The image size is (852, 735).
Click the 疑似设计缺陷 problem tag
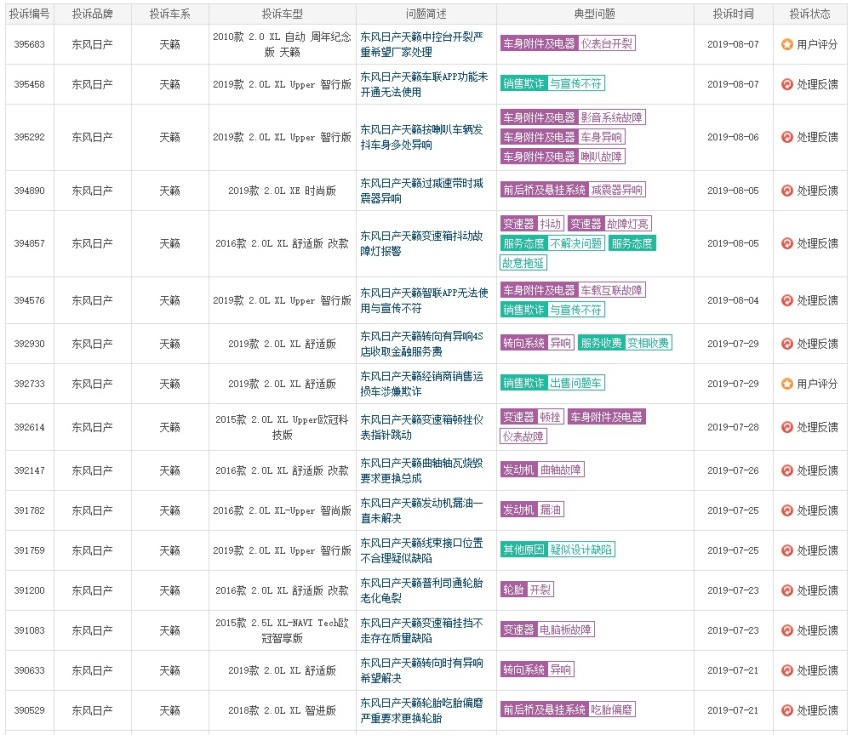(581, 550)
